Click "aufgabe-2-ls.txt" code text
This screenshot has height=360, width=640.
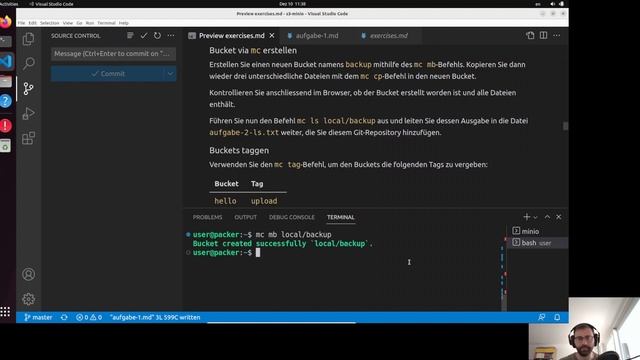244,133
